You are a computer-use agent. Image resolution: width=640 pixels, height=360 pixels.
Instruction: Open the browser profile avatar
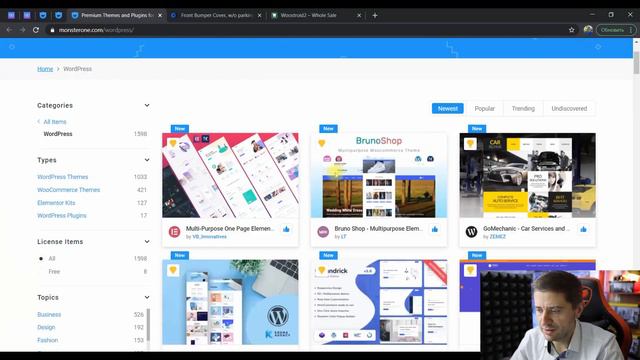pyautogui.click(x=588, y=30)
